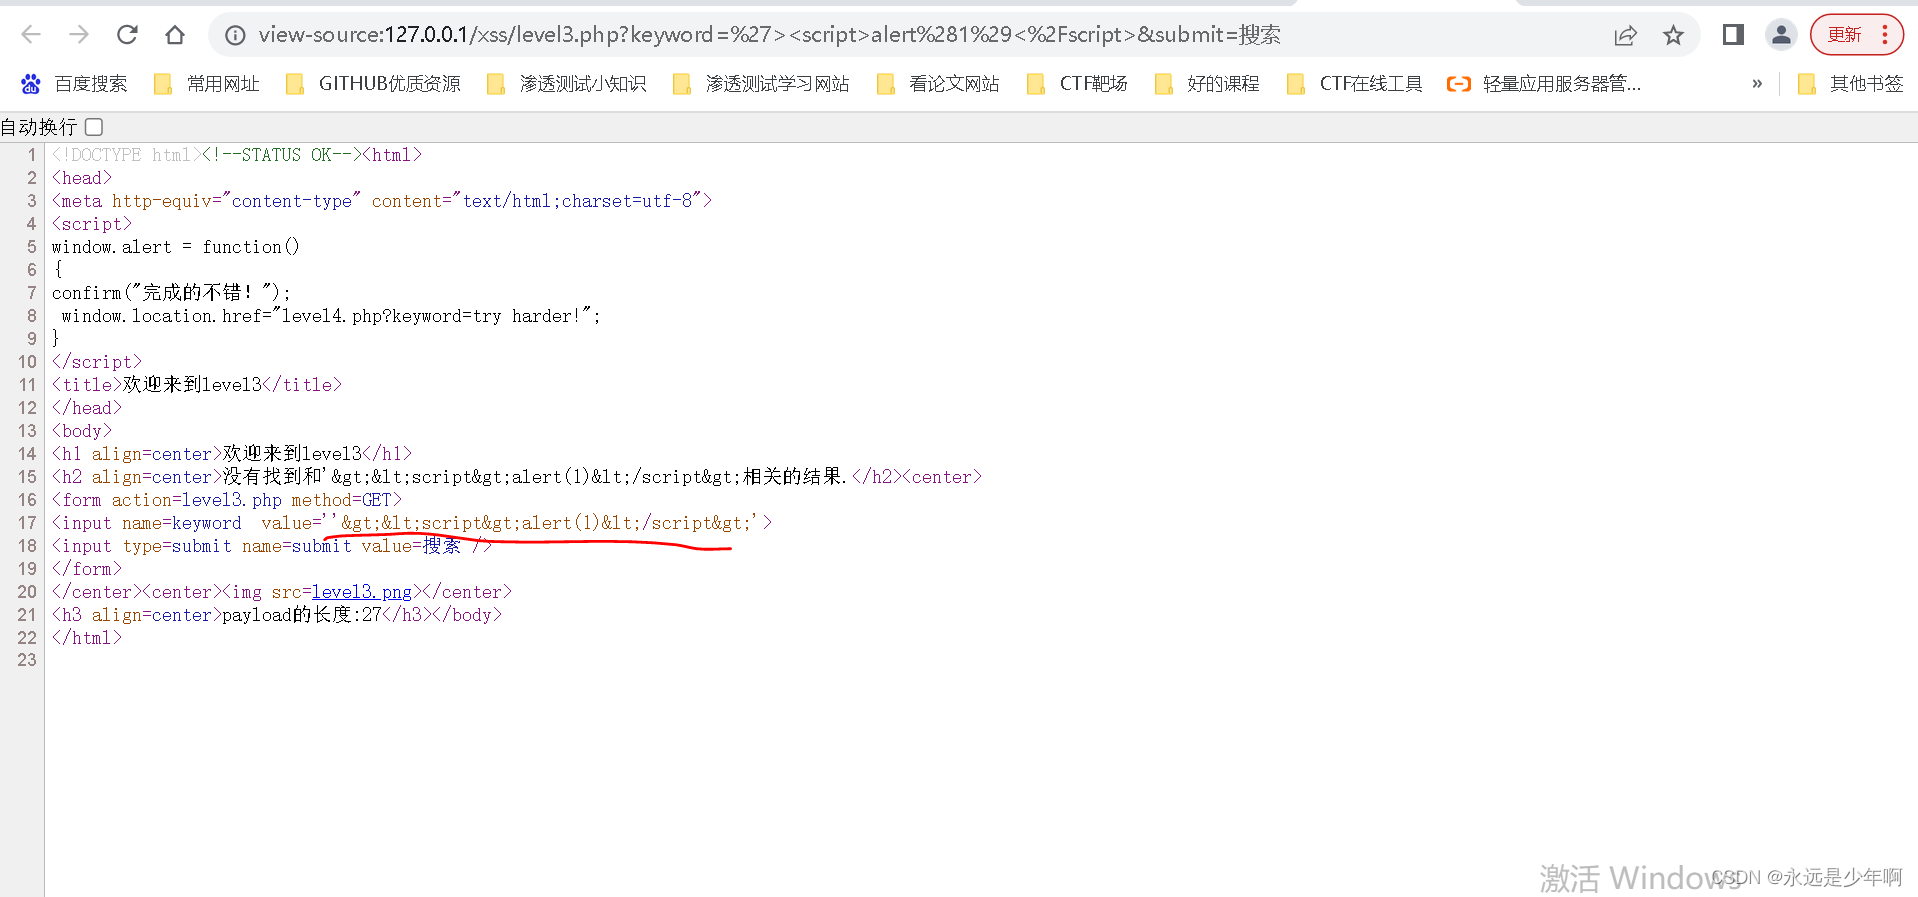
Task: Click the 'payload的长度:27' text
Action: 302,615
